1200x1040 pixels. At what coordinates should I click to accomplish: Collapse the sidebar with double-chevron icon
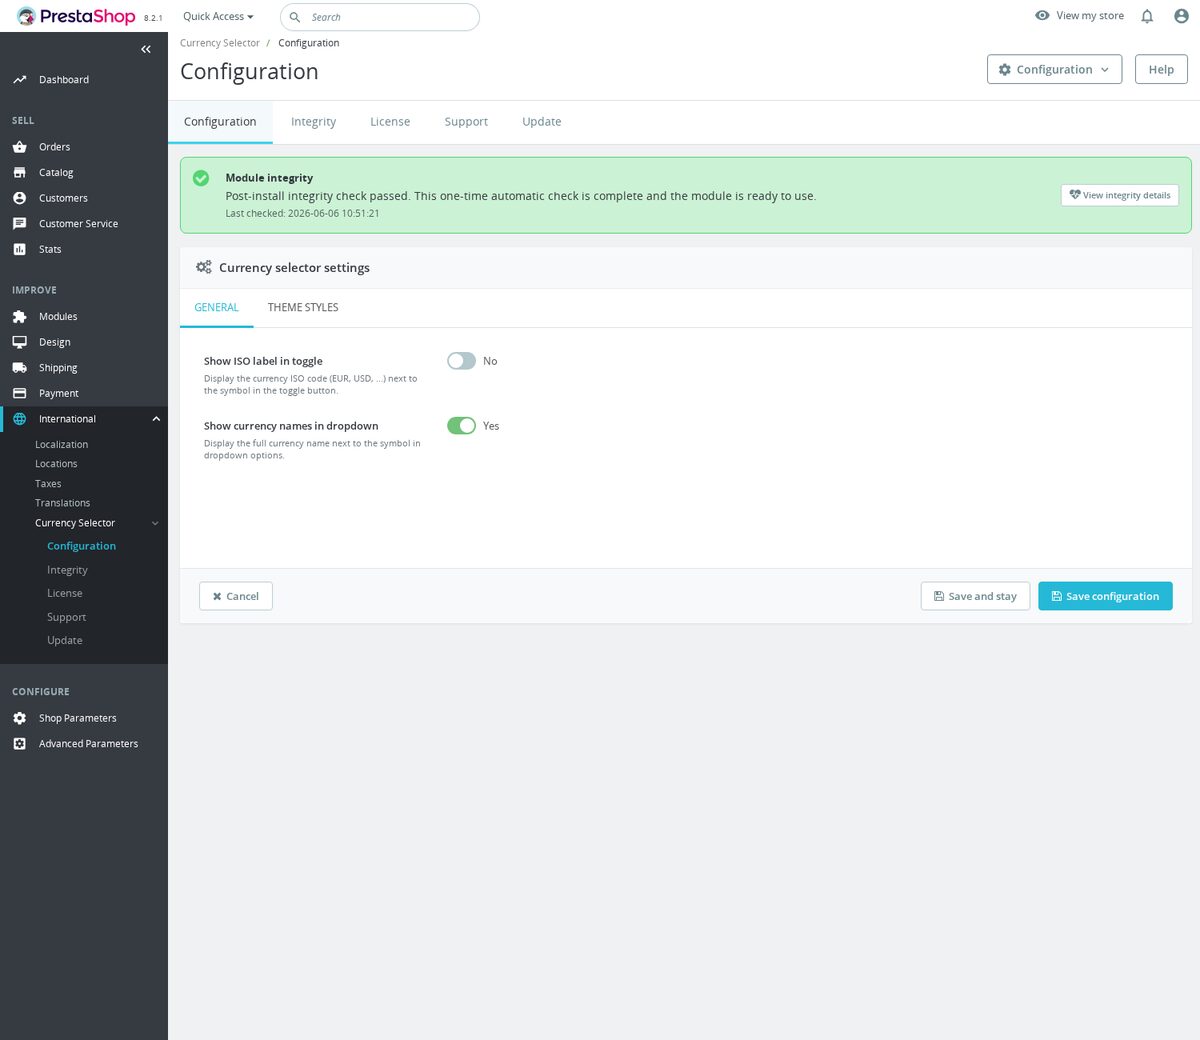(146, 49)
